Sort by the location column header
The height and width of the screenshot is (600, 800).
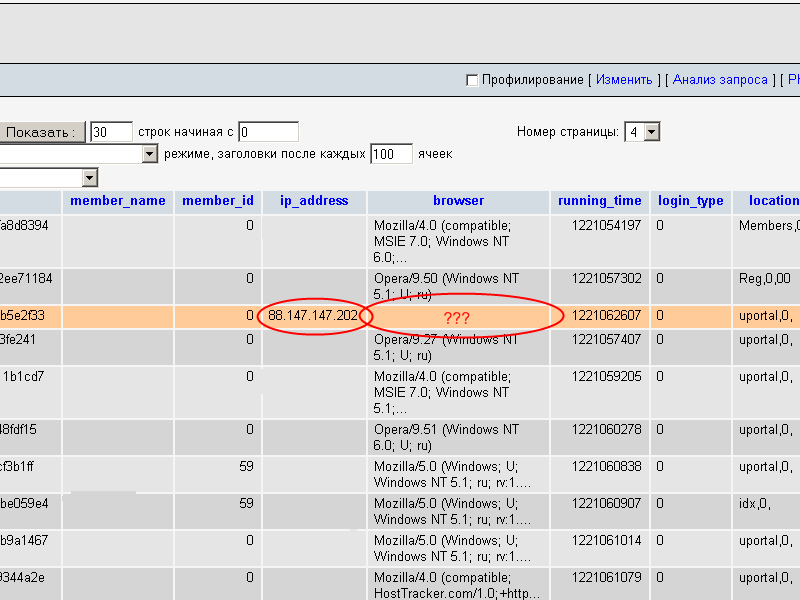(773, 201)
